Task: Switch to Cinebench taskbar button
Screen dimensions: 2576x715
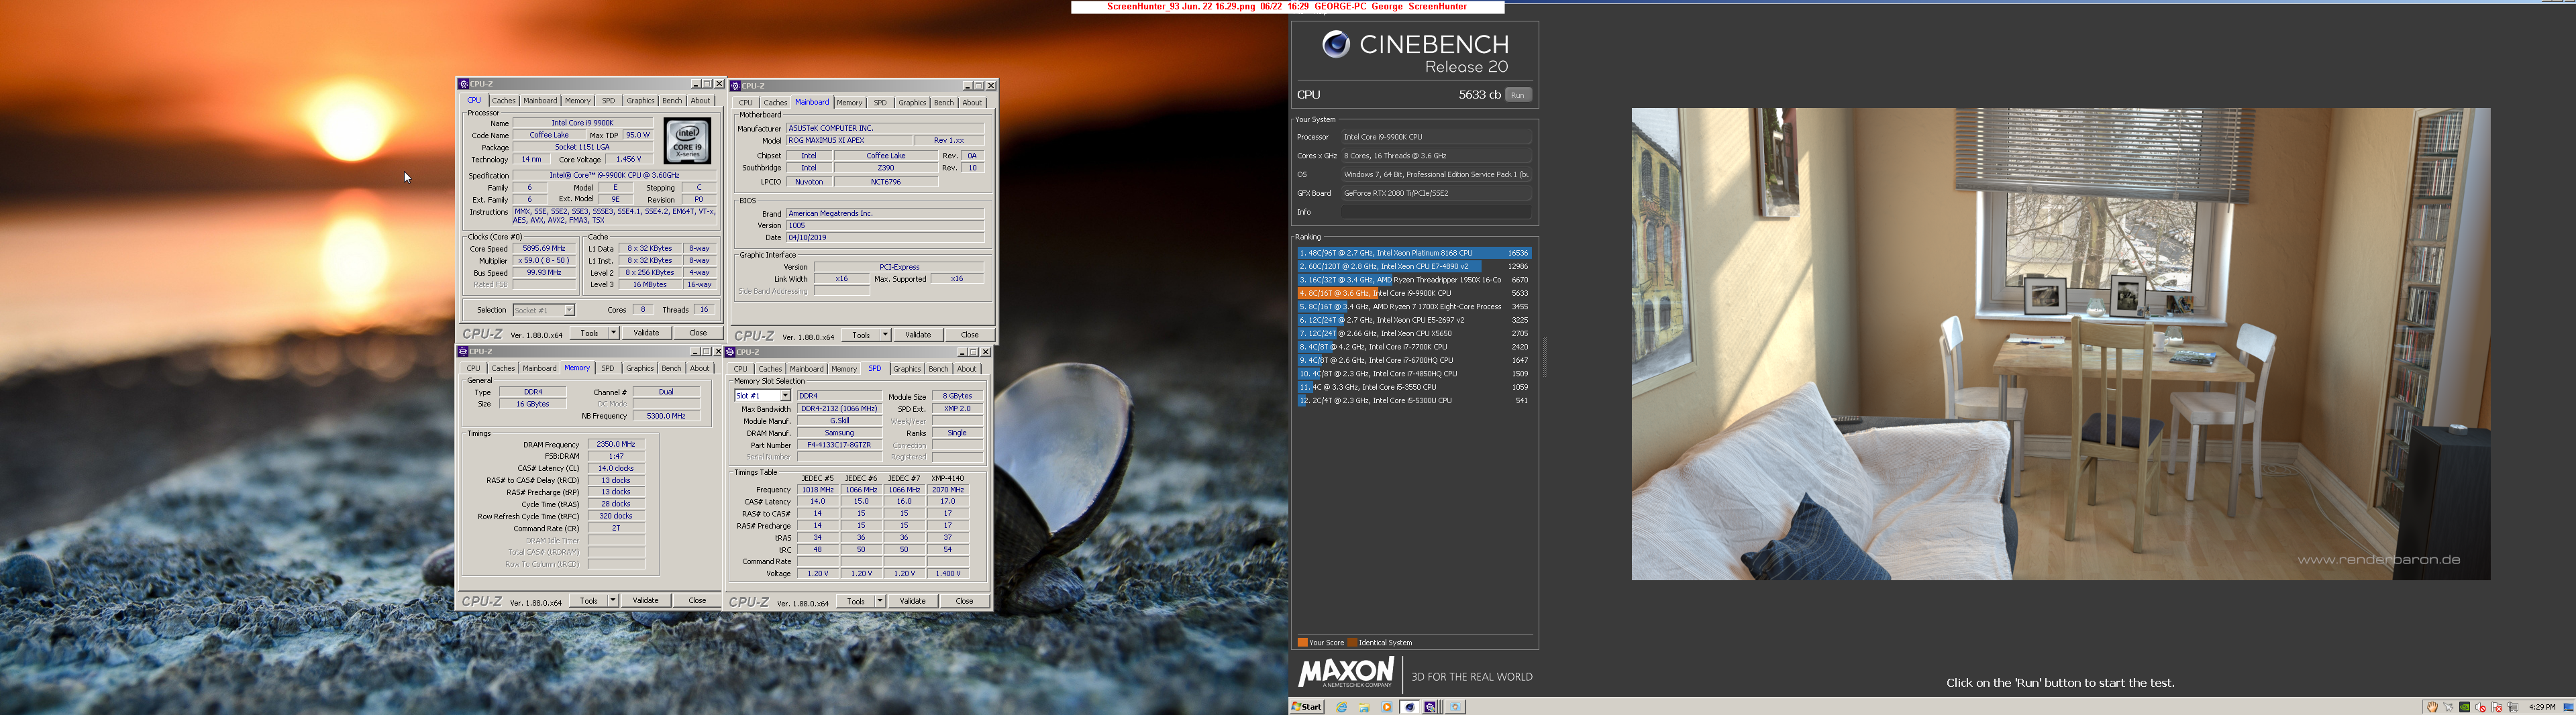Action: [1410, 707]
